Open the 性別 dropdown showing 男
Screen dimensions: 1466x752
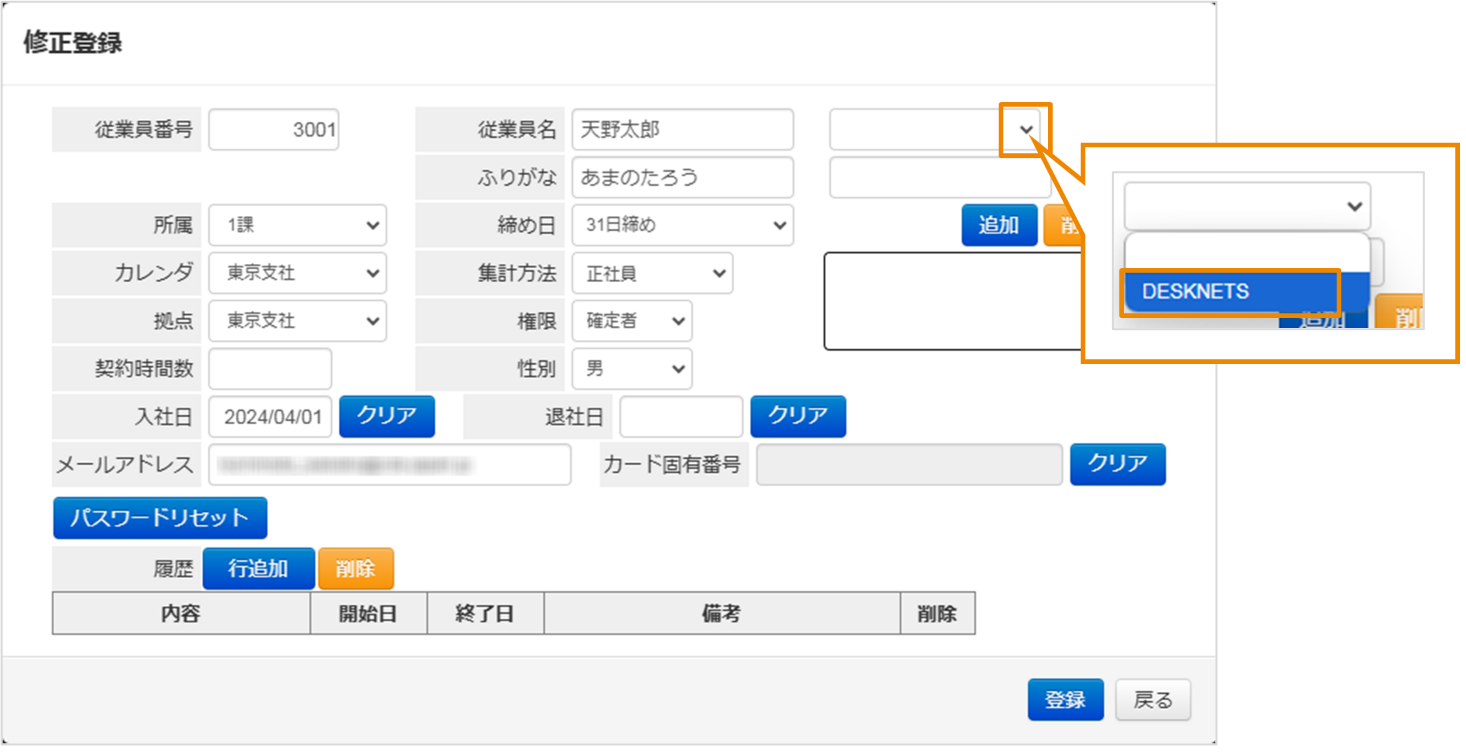[631, 369]
